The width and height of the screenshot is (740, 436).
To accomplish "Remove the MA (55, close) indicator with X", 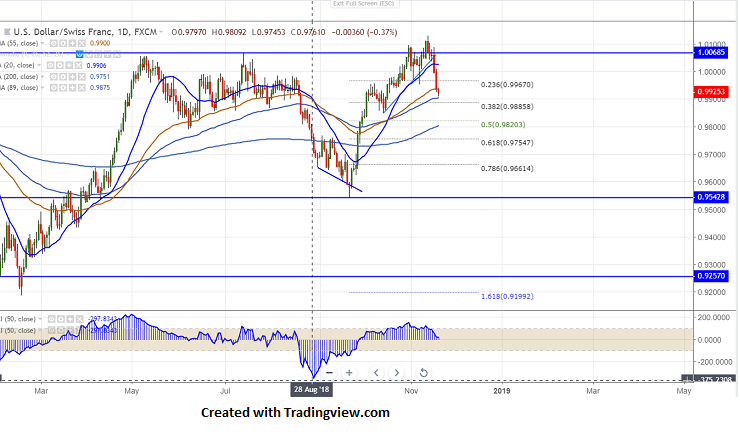I will 82,43.
